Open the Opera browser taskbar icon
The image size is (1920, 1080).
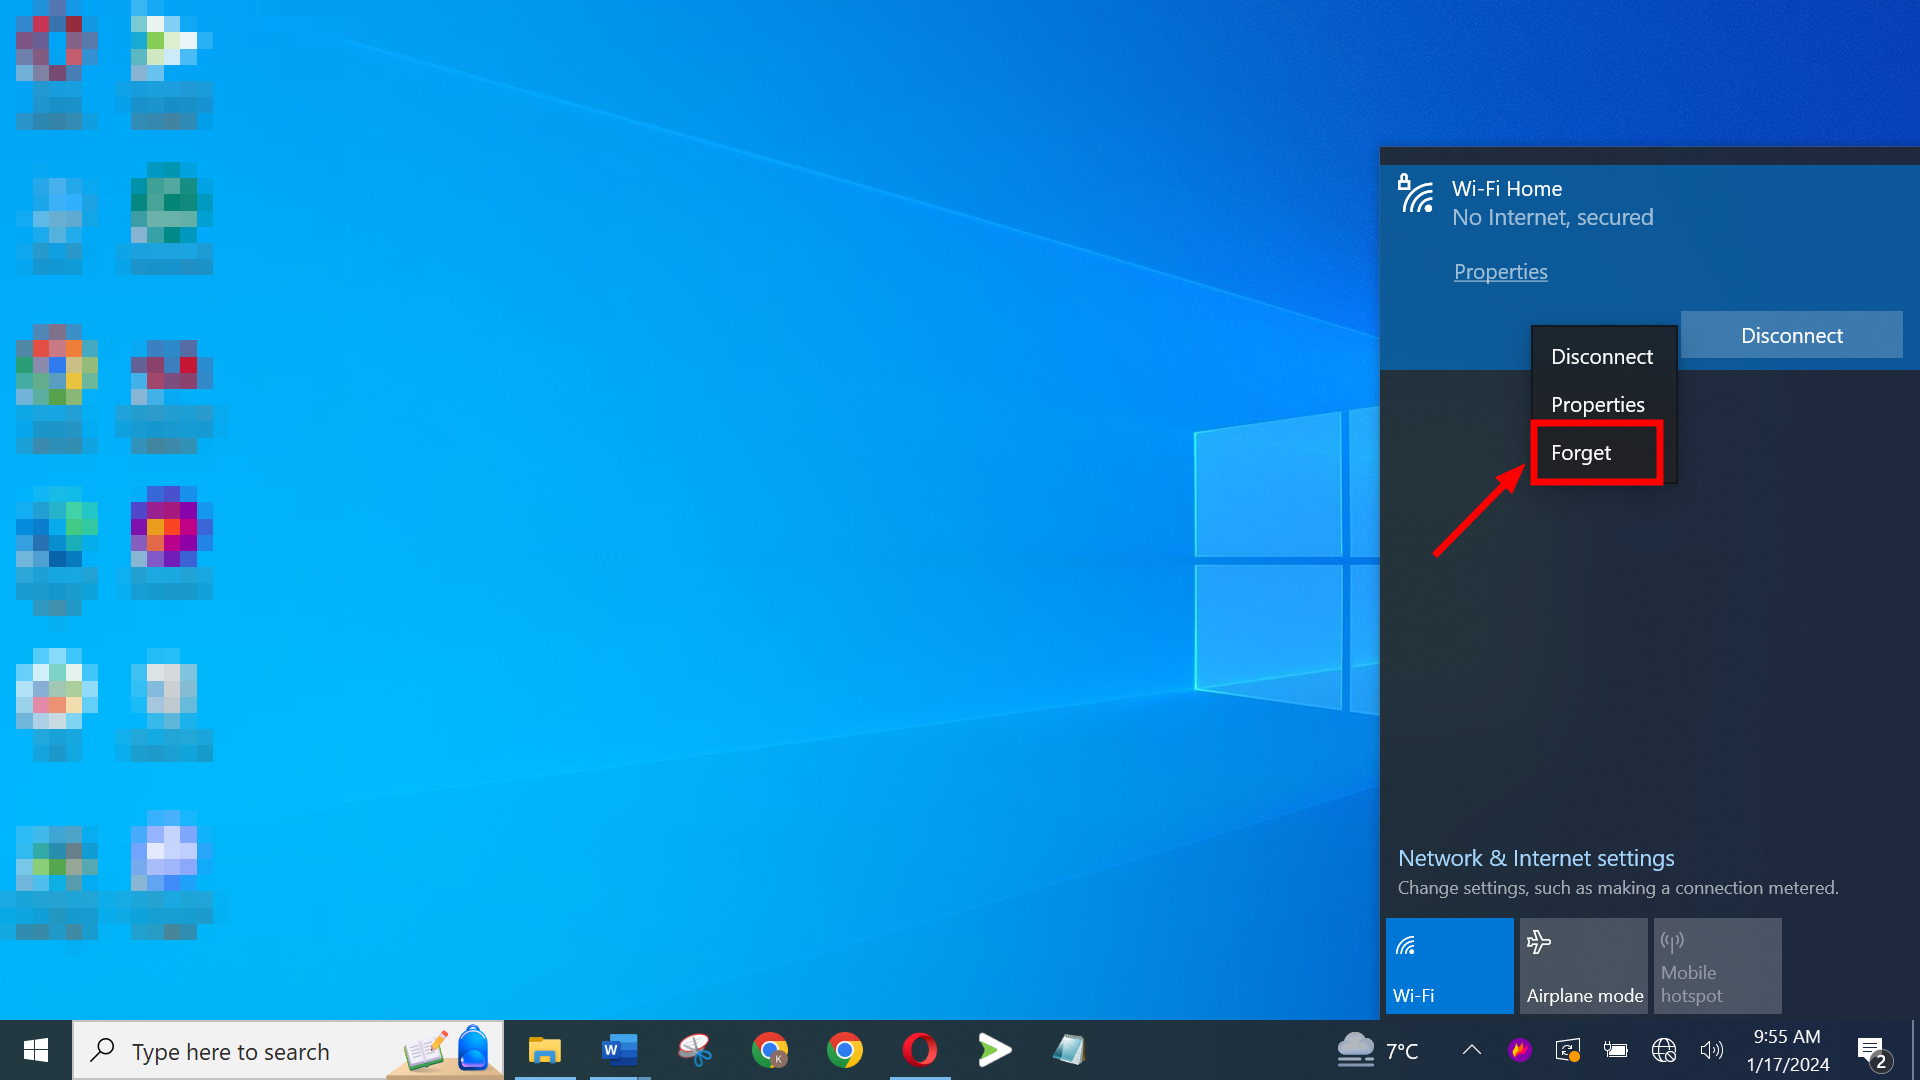tap(919, 1050)
